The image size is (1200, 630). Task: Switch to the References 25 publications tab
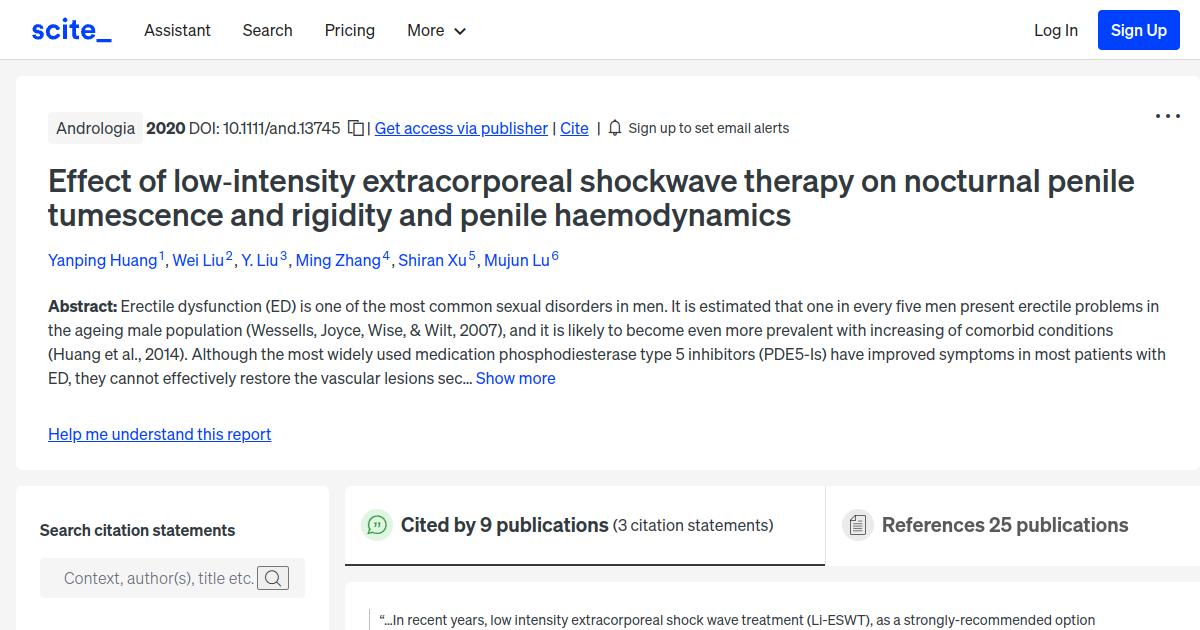click(1004, 524)
